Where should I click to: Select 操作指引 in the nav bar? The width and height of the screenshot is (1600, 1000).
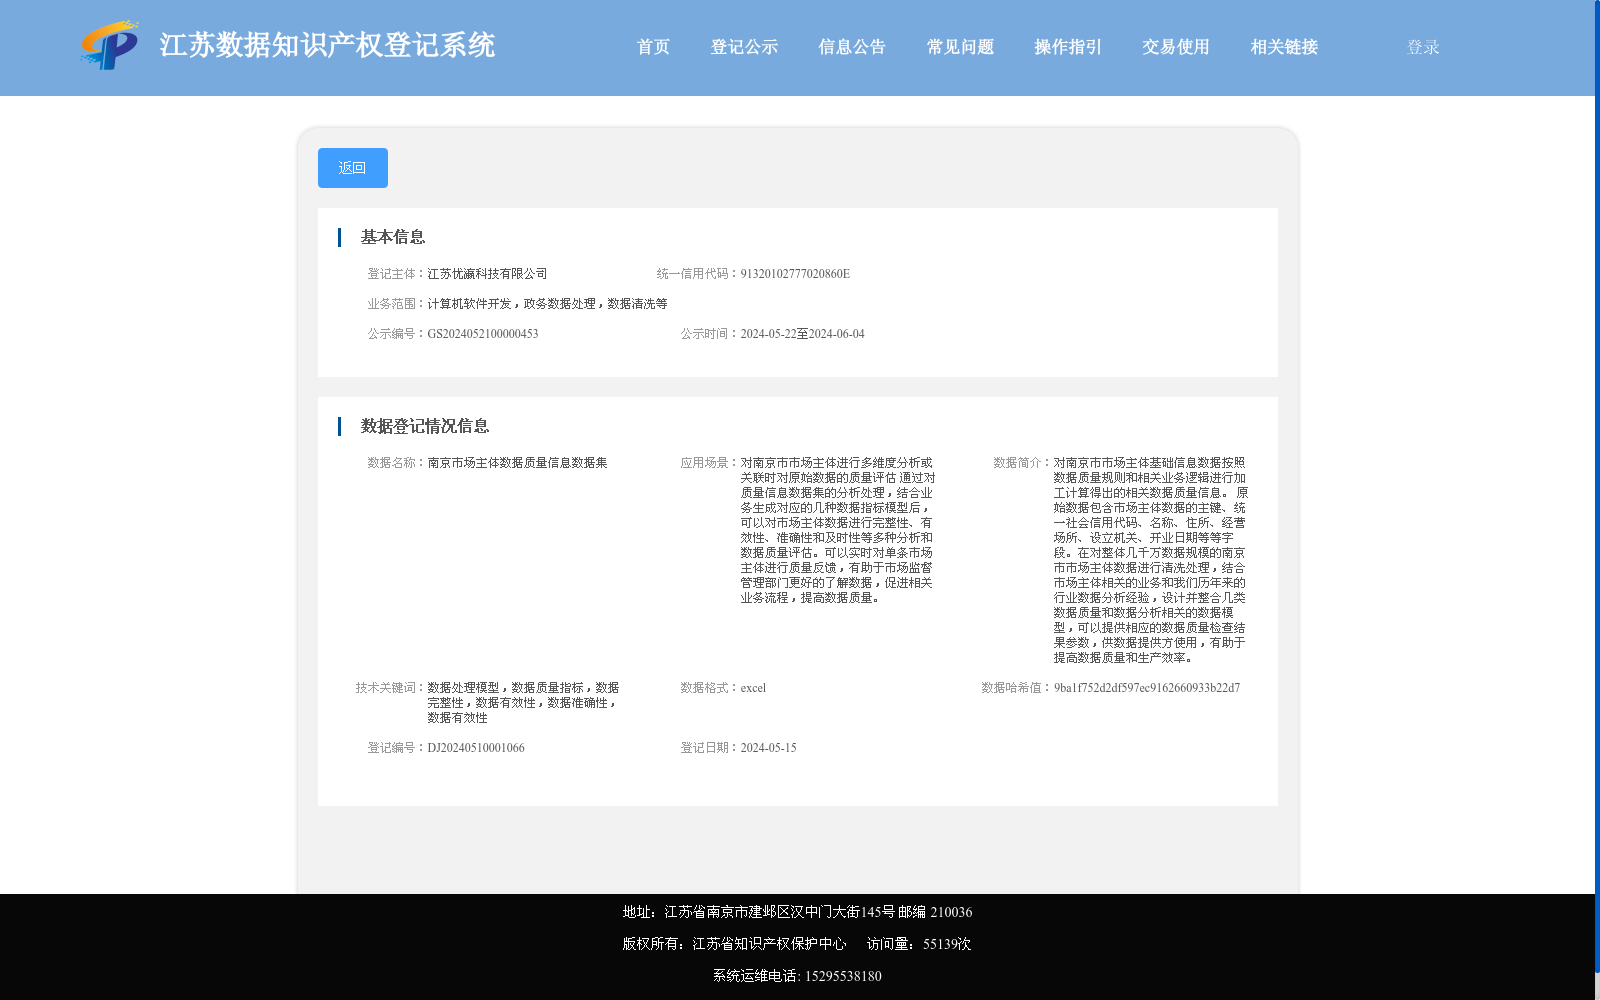point(1068,47)
